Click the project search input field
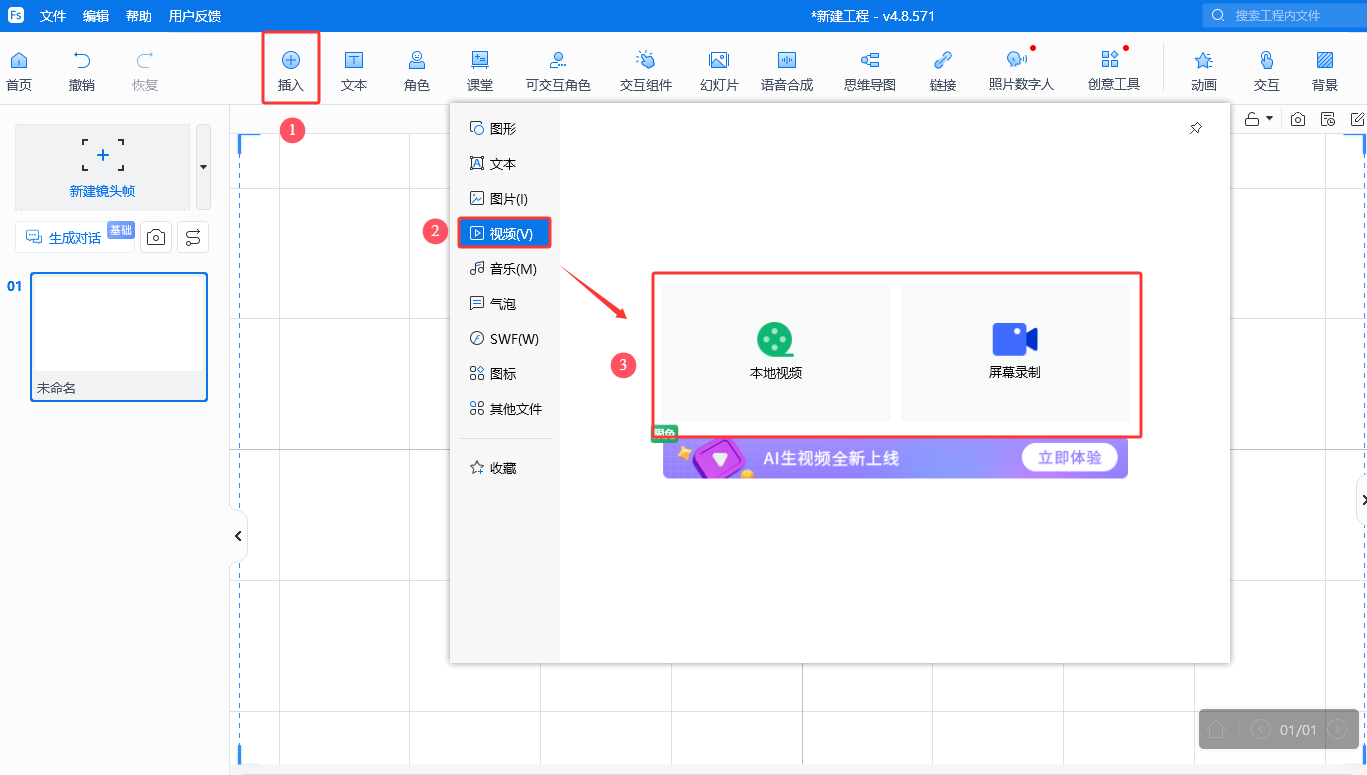 point(1285,15)
